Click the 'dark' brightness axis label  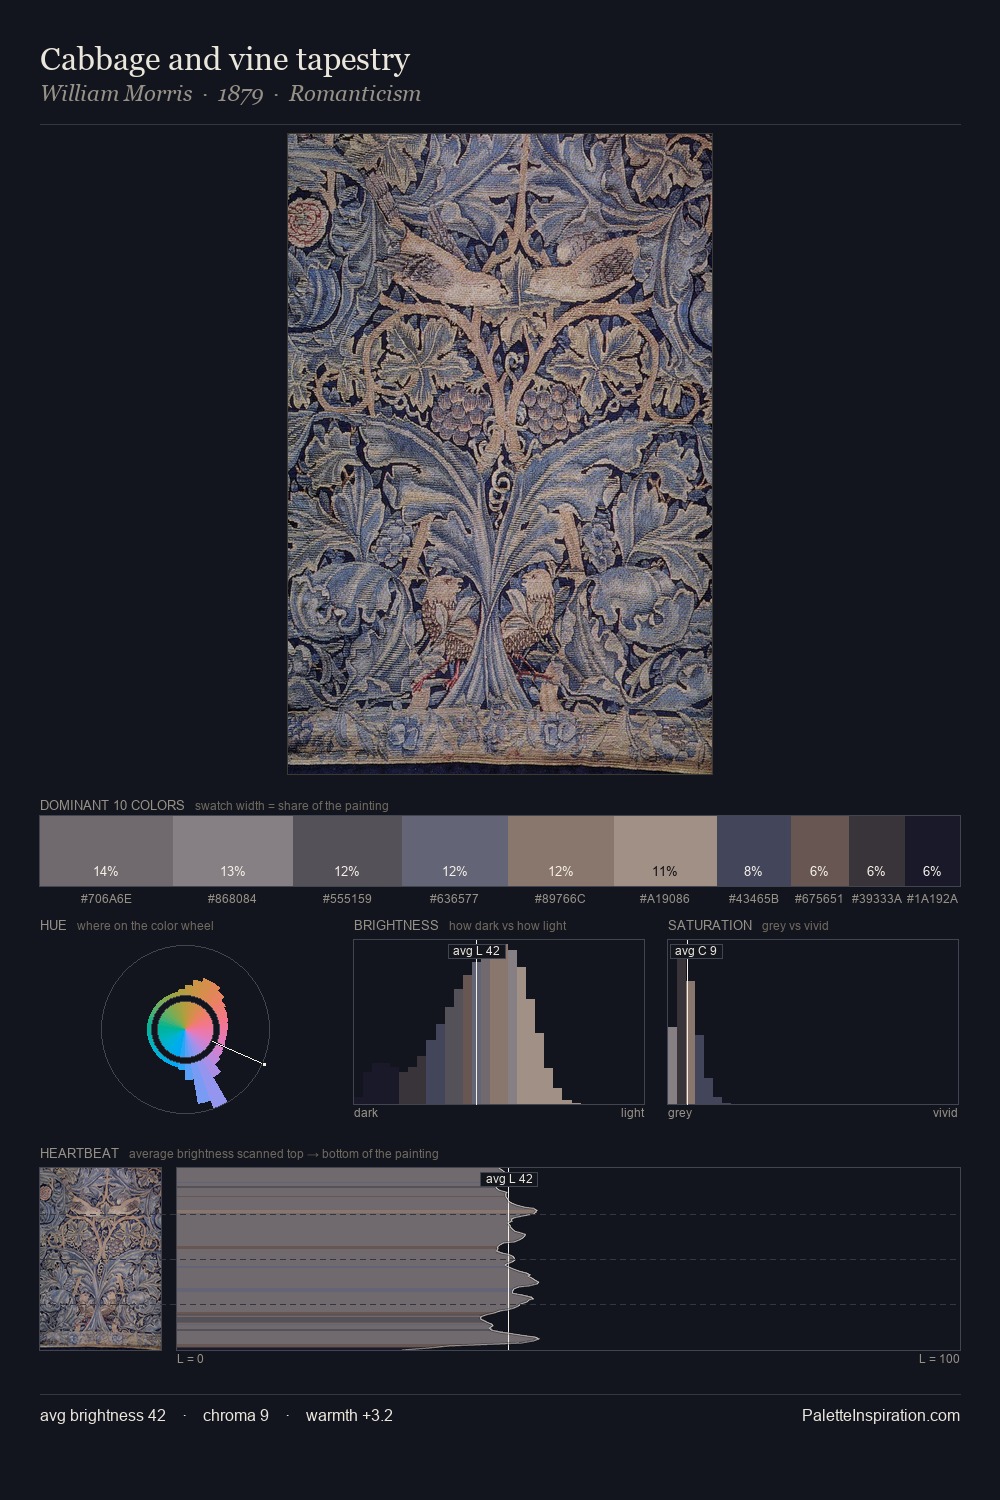(366, 1113)
